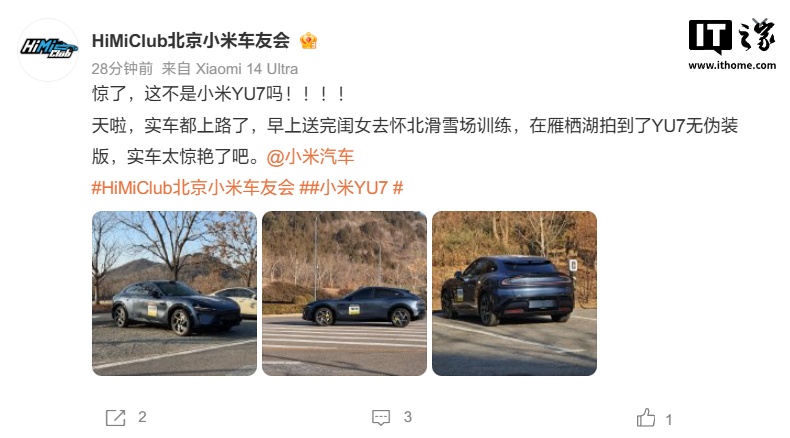790x438 pixels.
Task: Click the repost count number 2
Action: click(x=142, y=417)
